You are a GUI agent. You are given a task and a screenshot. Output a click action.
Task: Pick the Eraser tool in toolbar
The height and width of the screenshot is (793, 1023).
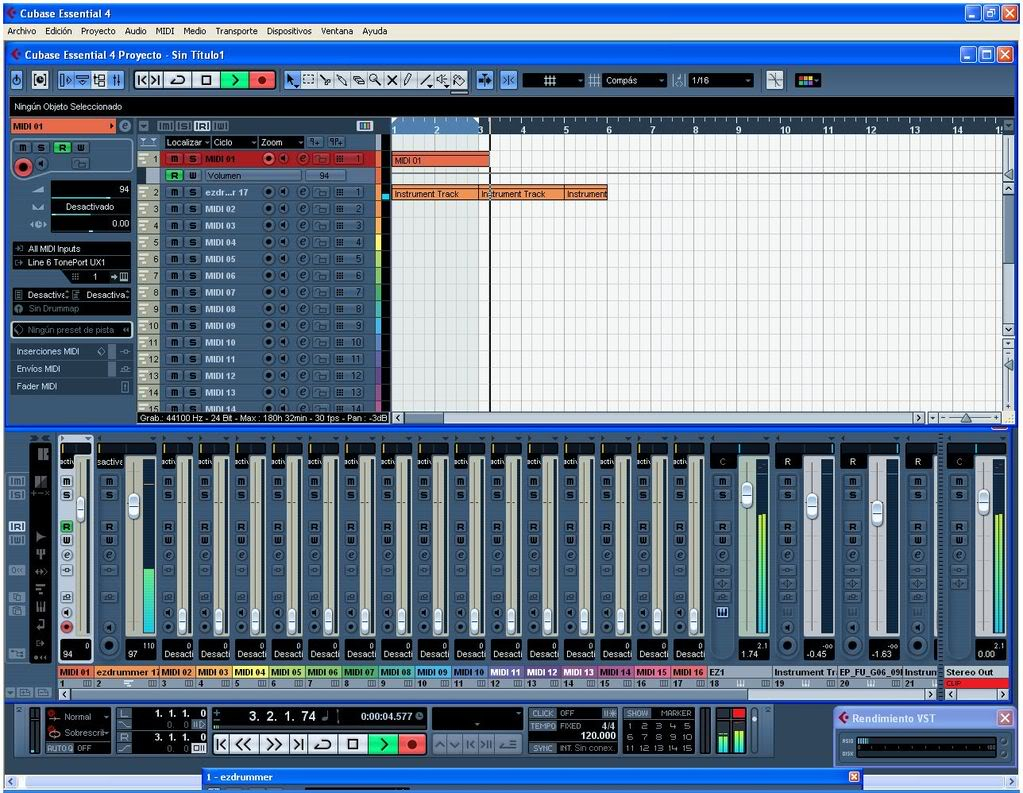click(x=358, y=80)
